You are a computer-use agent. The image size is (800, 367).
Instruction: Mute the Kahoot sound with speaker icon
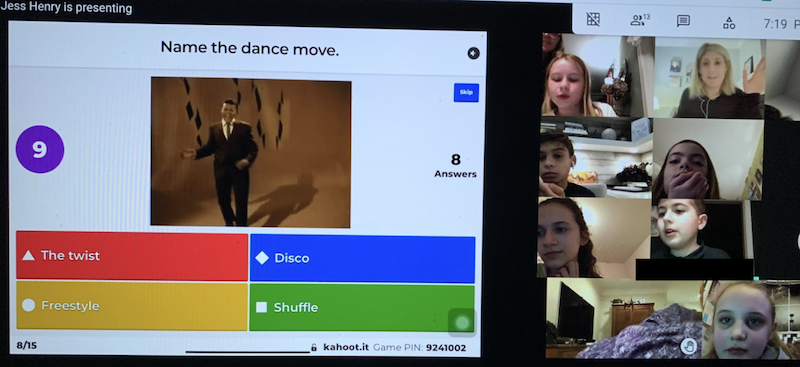(473, 53)
